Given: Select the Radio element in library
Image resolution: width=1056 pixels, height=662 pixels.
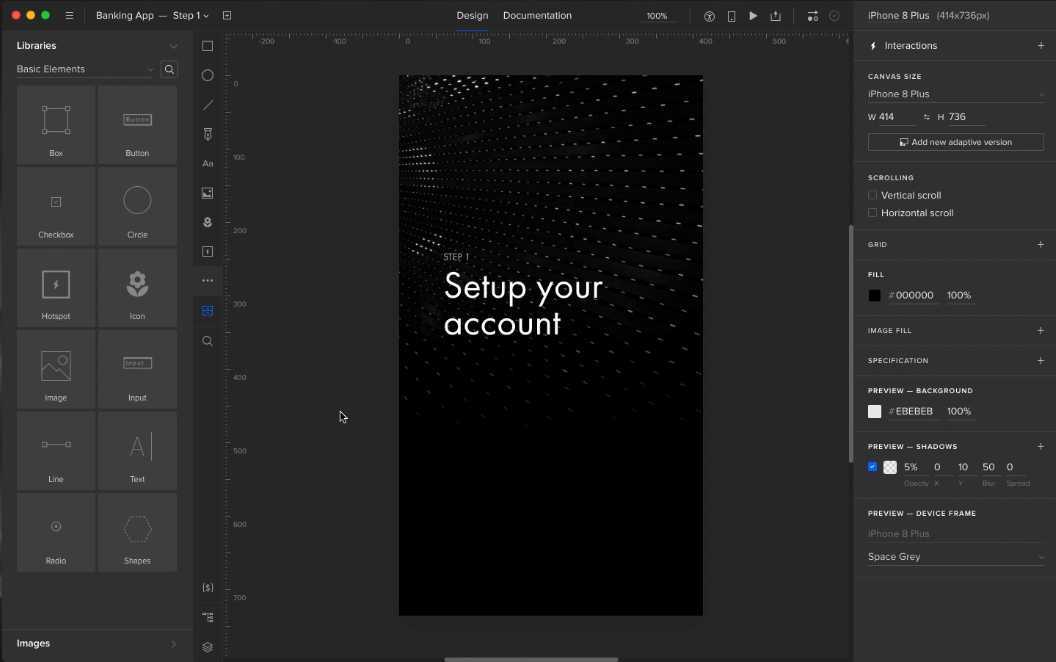Looking at the screenshot, I should 56,533.
